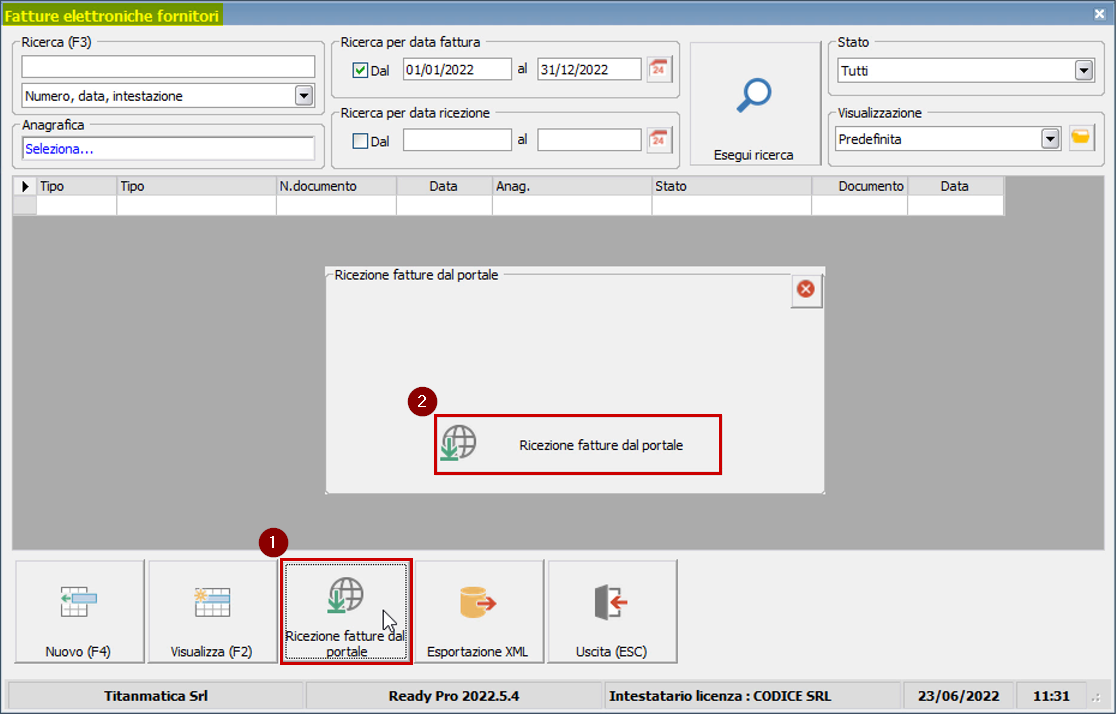
Task: Click Ricezione fatture dal portale in dialog
Action: click(578, 445)
